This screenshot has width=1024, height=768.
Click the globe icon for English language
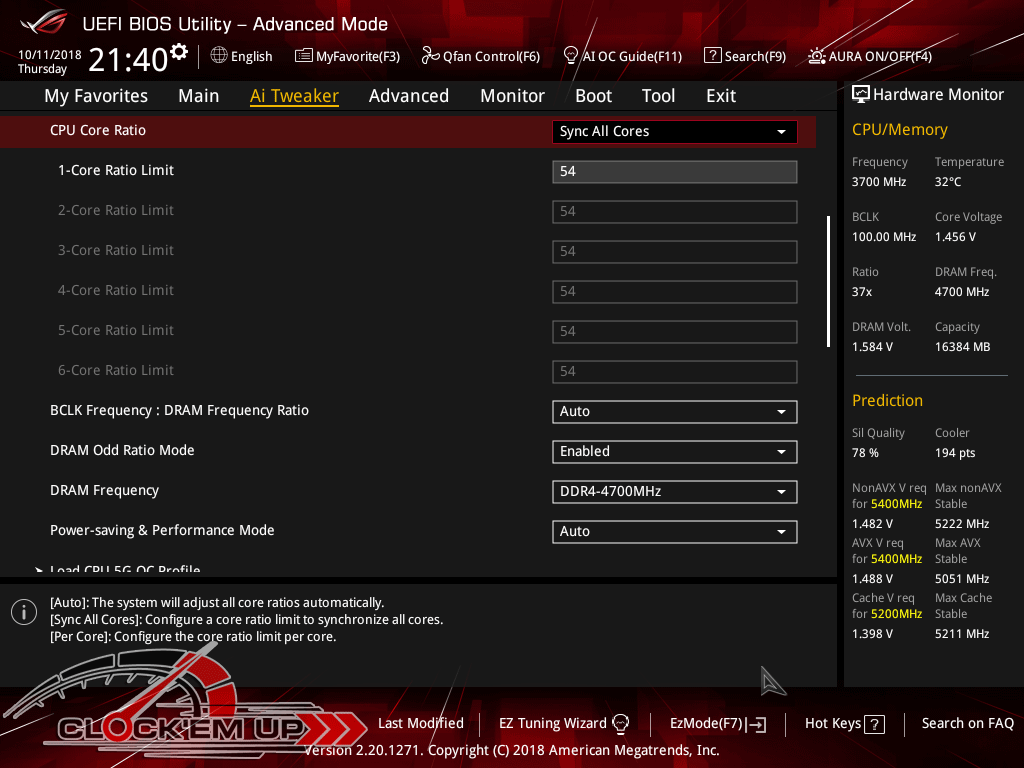[x=219, y=56]
